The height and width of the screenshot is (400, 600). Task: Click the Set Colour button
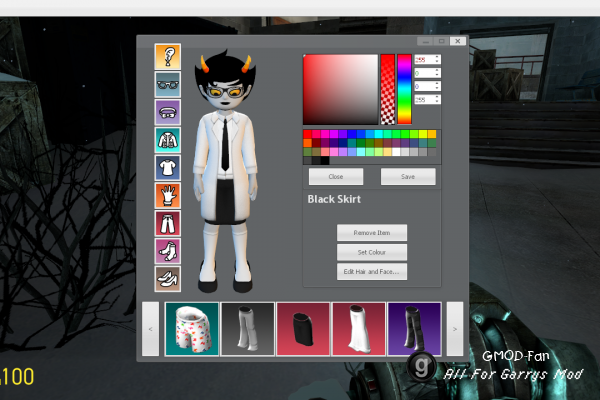(372, 252)
